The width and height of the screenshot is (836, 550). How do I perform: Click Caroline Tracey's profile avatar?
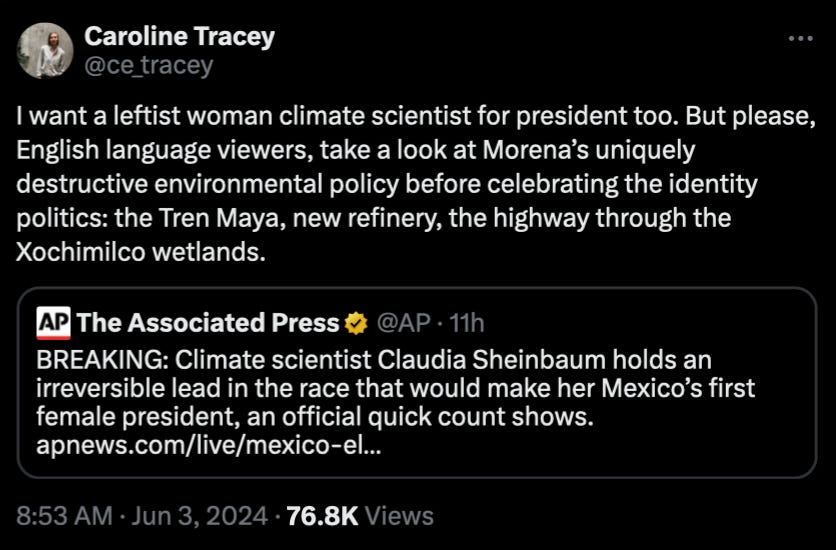click(x=46, y=51)
